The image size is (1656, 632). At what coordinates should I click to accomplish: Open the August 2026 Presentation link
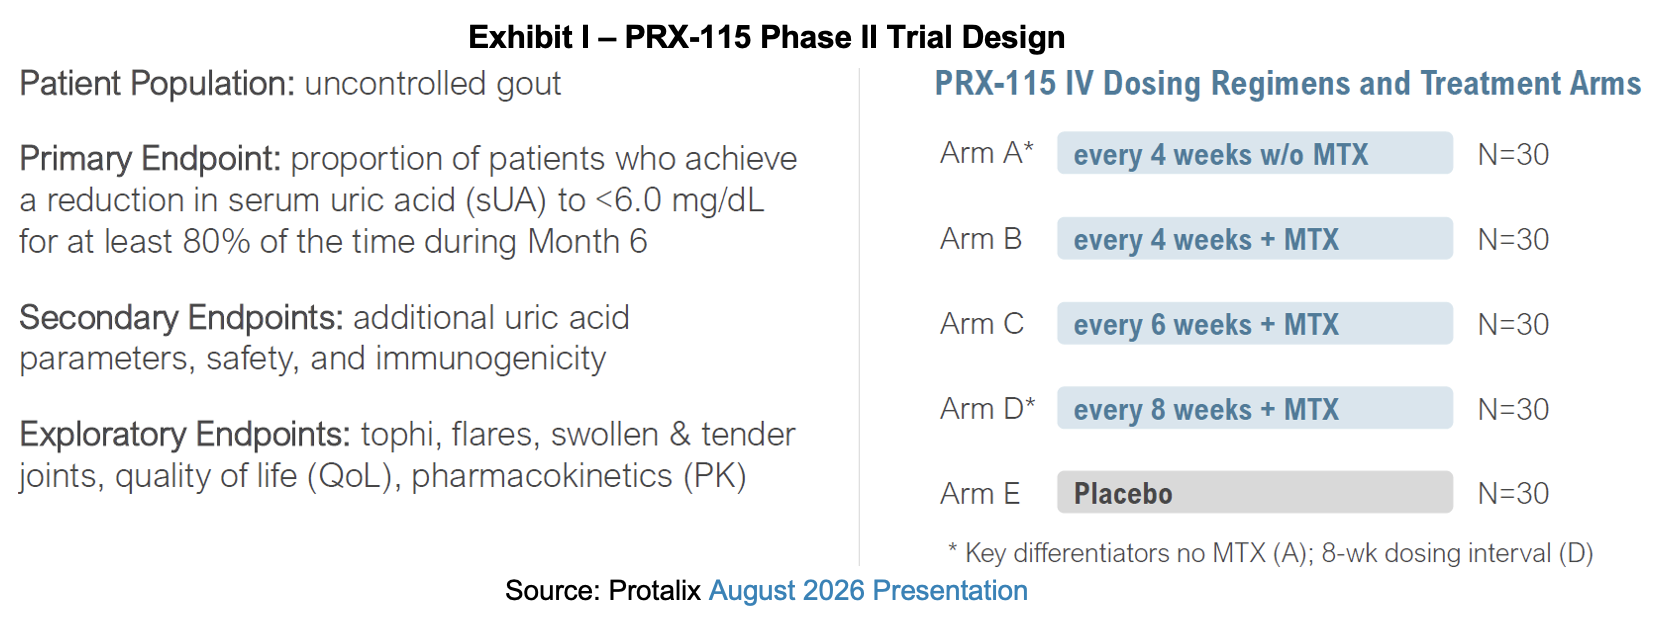(x=868, y=591)
